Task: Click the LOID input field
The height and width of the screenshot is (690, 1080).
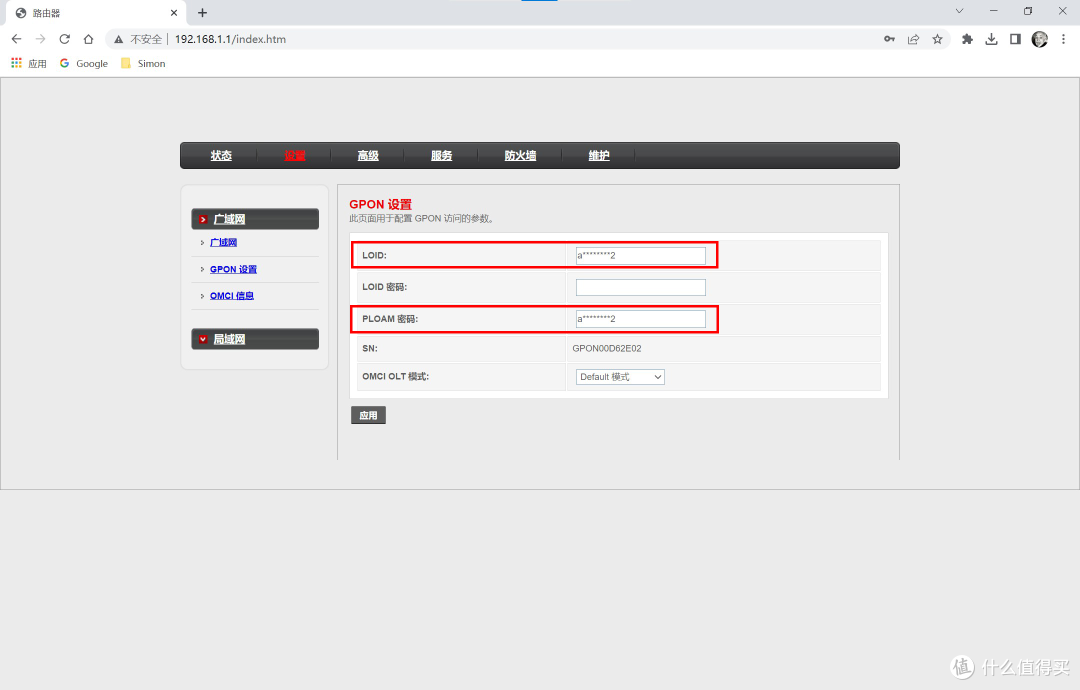Action: (x=641, y=255)
